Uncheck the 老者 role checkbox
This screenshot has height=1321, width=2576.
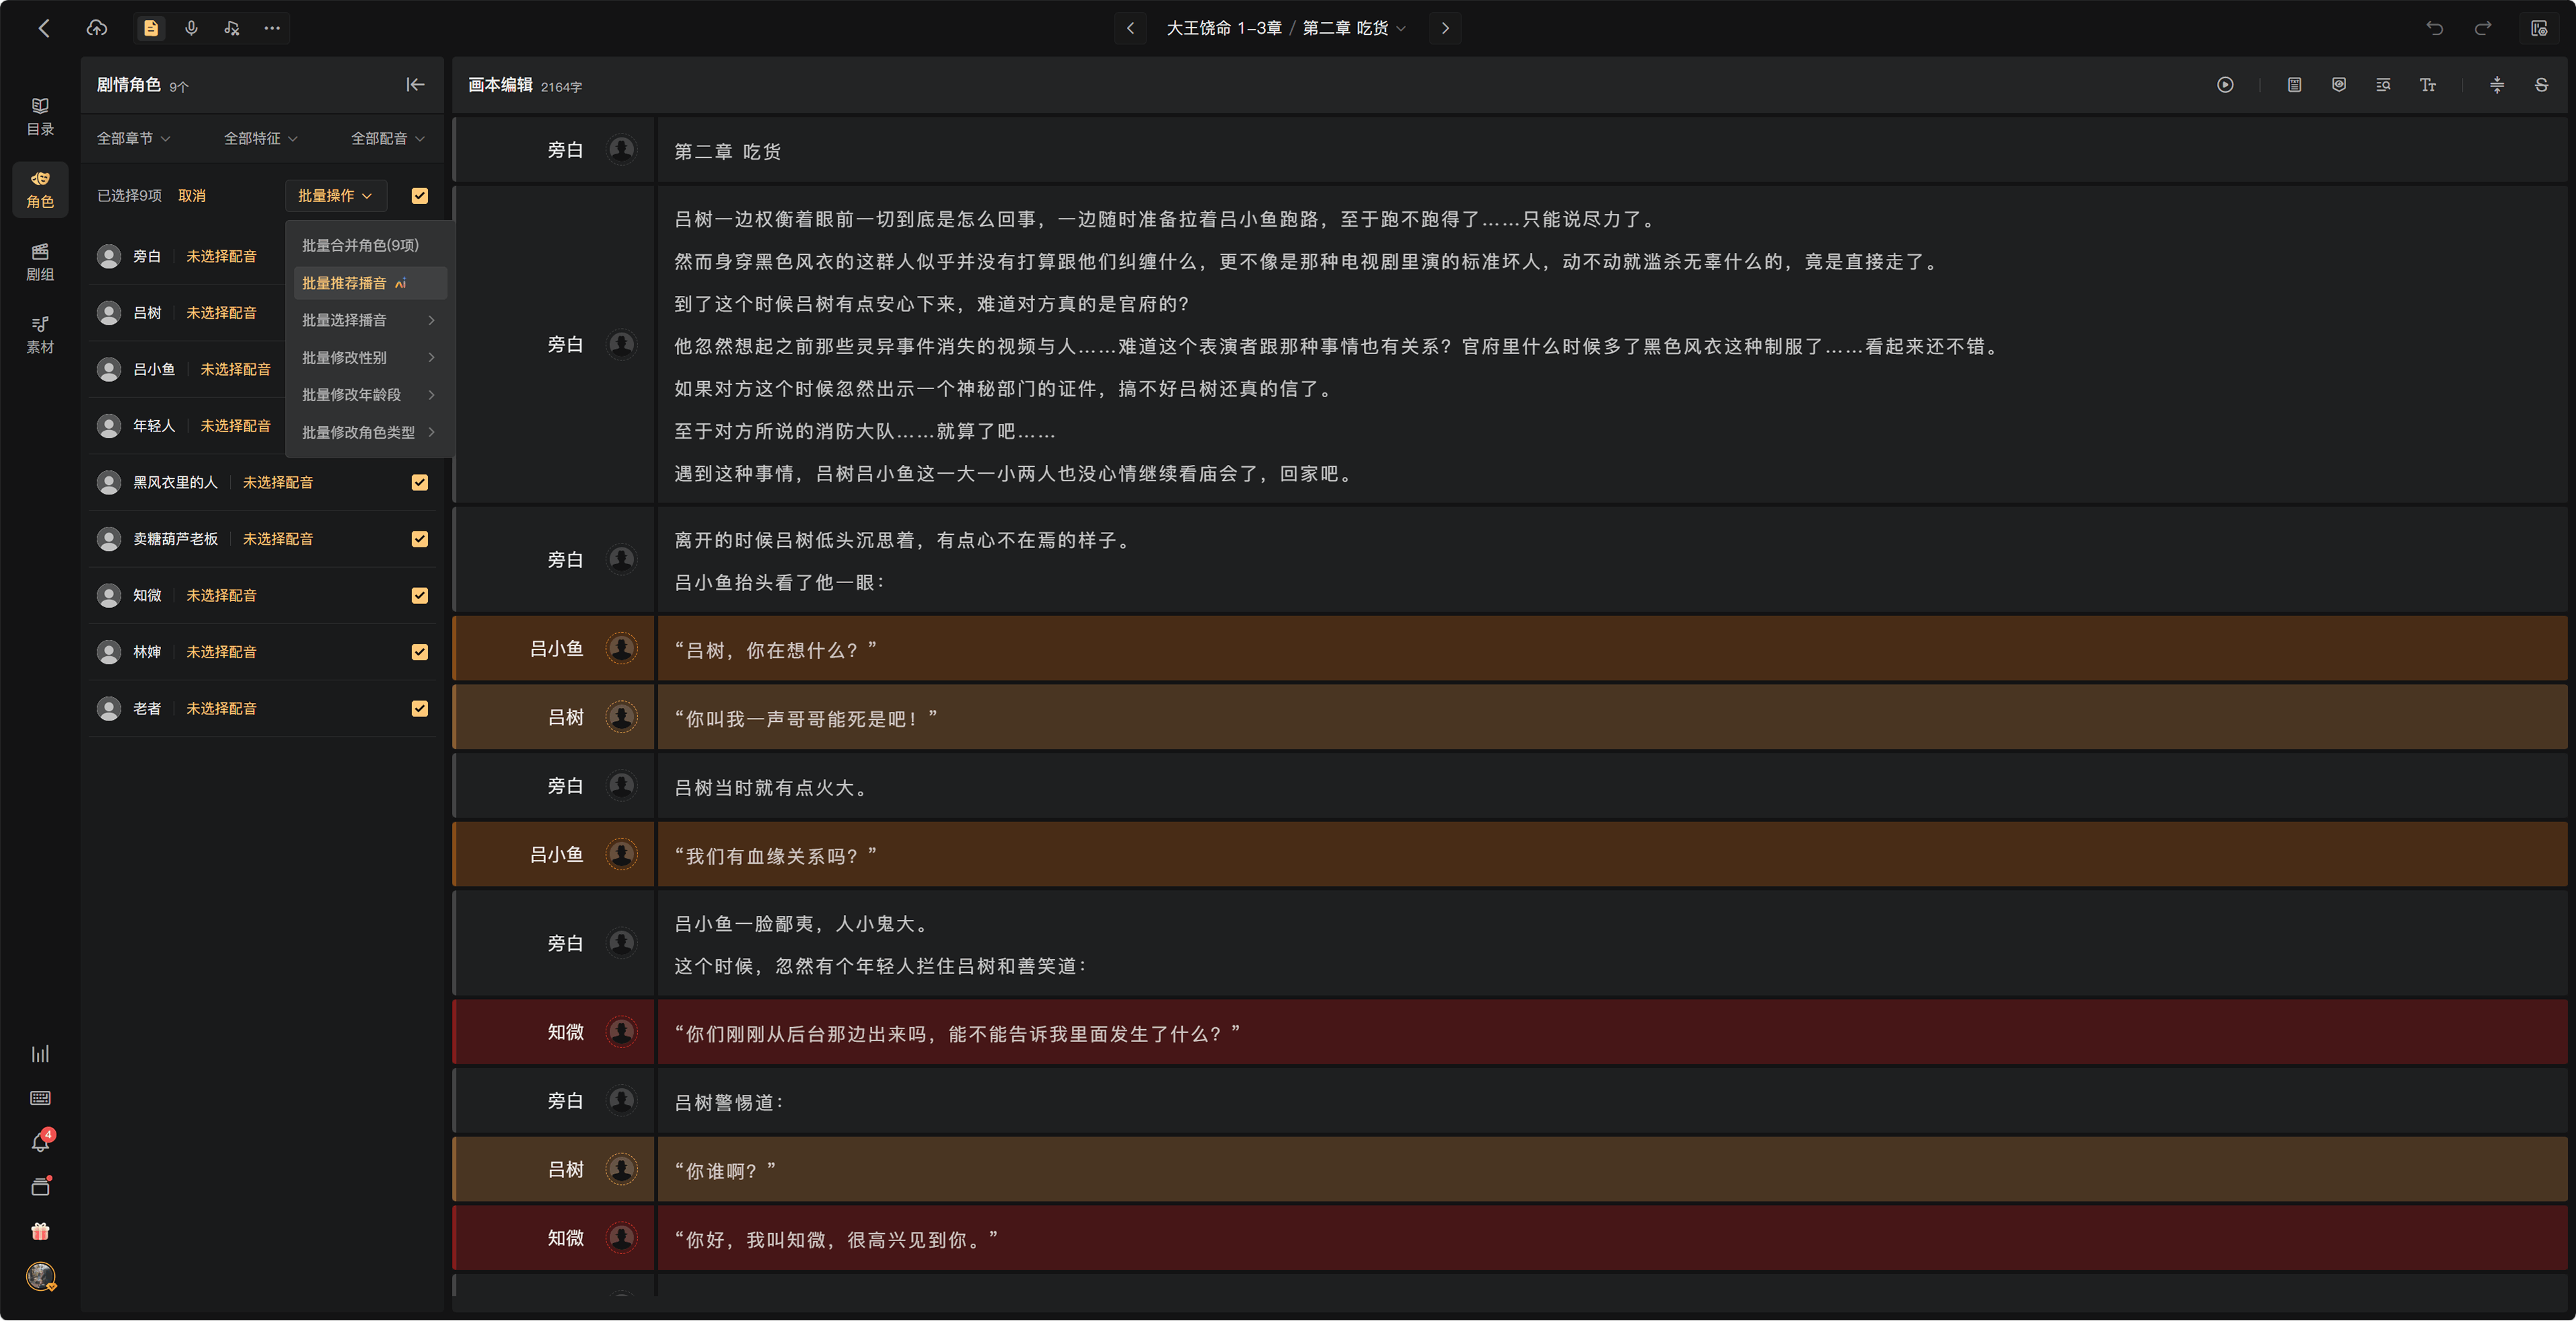tap(420, 708)
